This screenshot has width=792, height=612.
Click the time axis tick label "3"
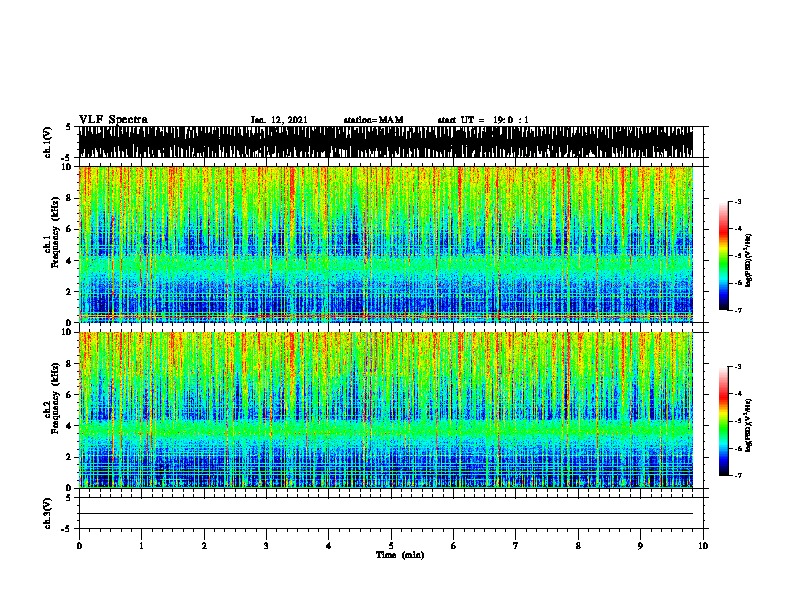coord(266,546)
